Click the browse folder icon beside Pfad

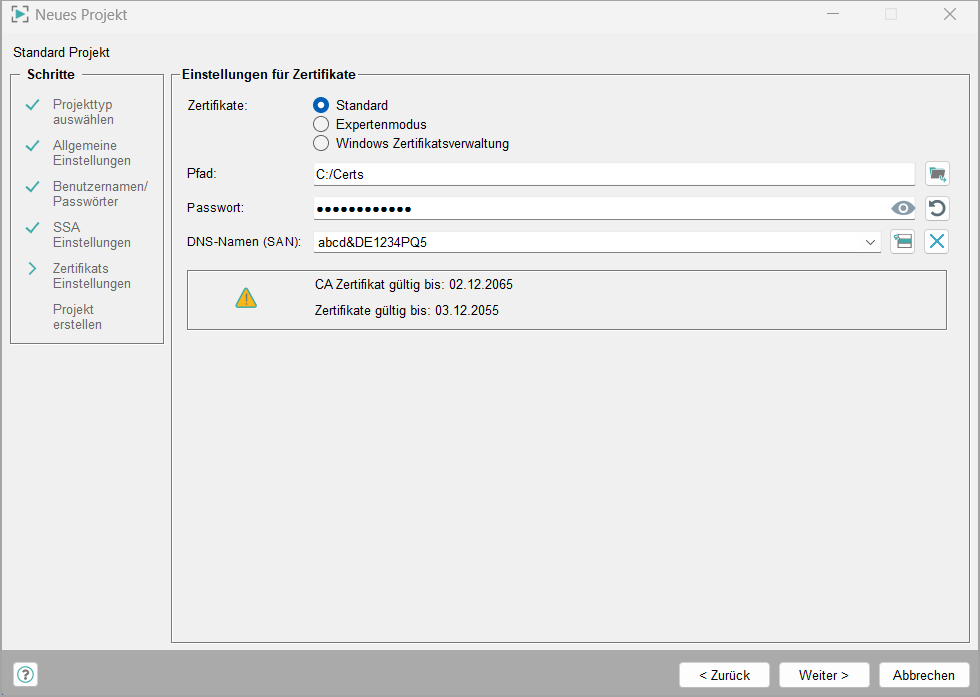936,174
